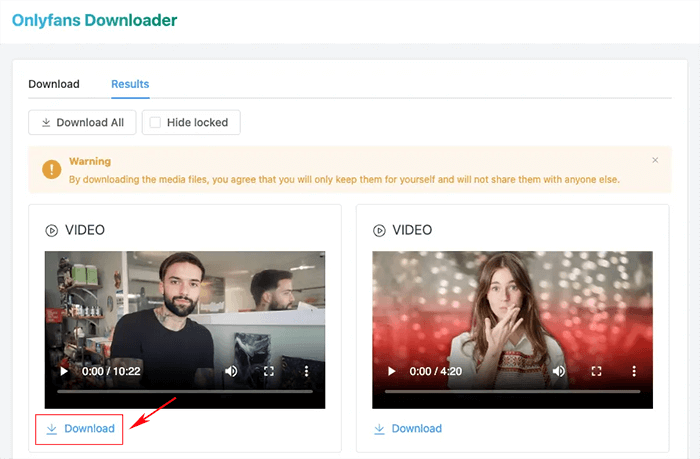The height and width of the screenshot is (459, 700).
Task: Enable the Hide locked checkbox
Action: (x=155, y=123)
